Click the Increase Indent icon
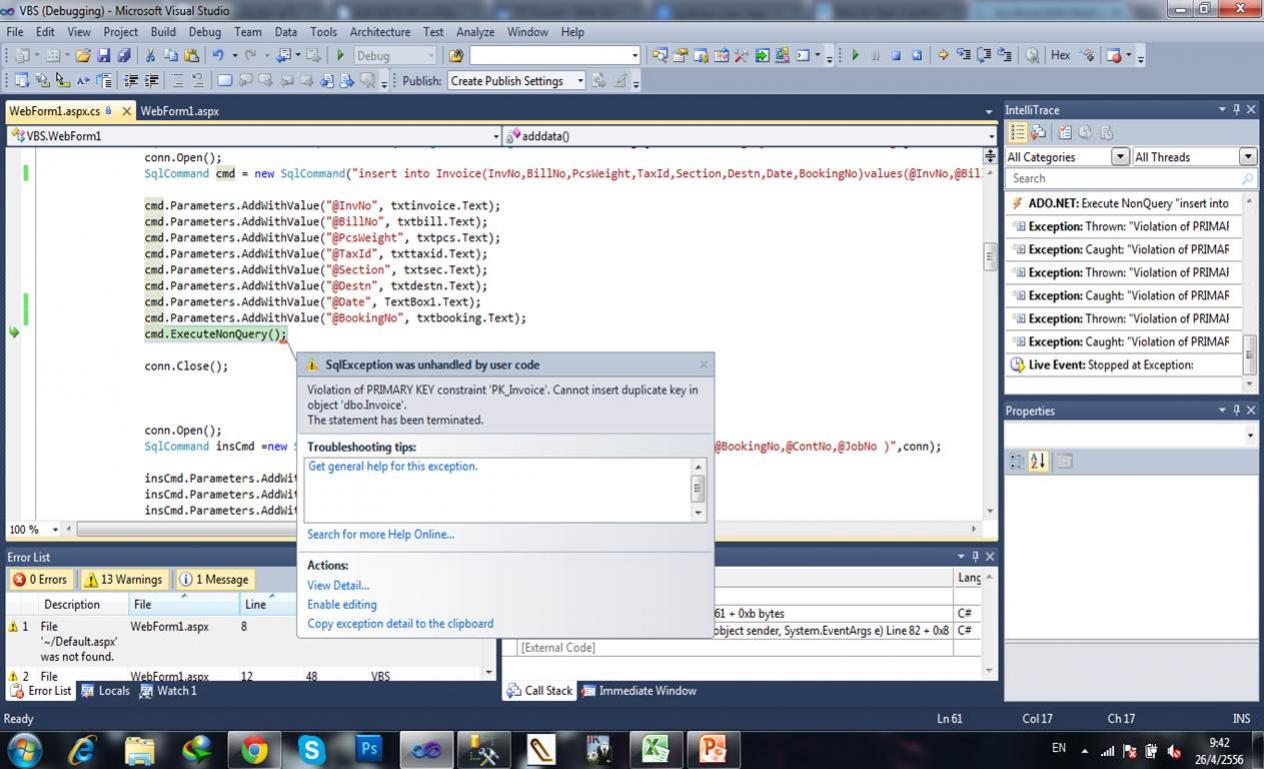The image size is (1264, 769). (x=152, y=81)
